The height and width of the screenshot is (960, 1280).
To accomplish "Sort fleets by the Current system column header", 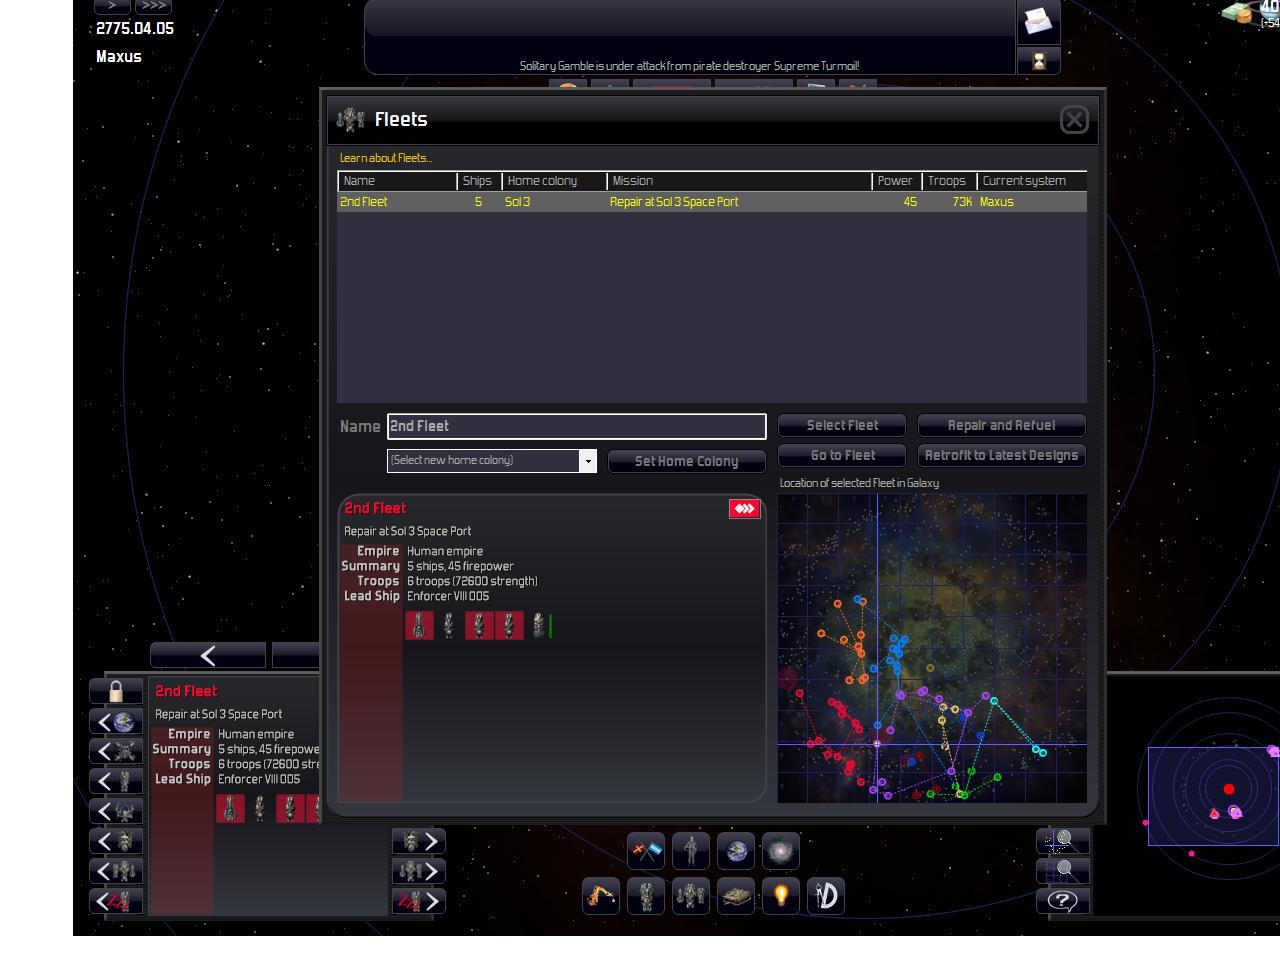I will click(x=1032, y=181).
